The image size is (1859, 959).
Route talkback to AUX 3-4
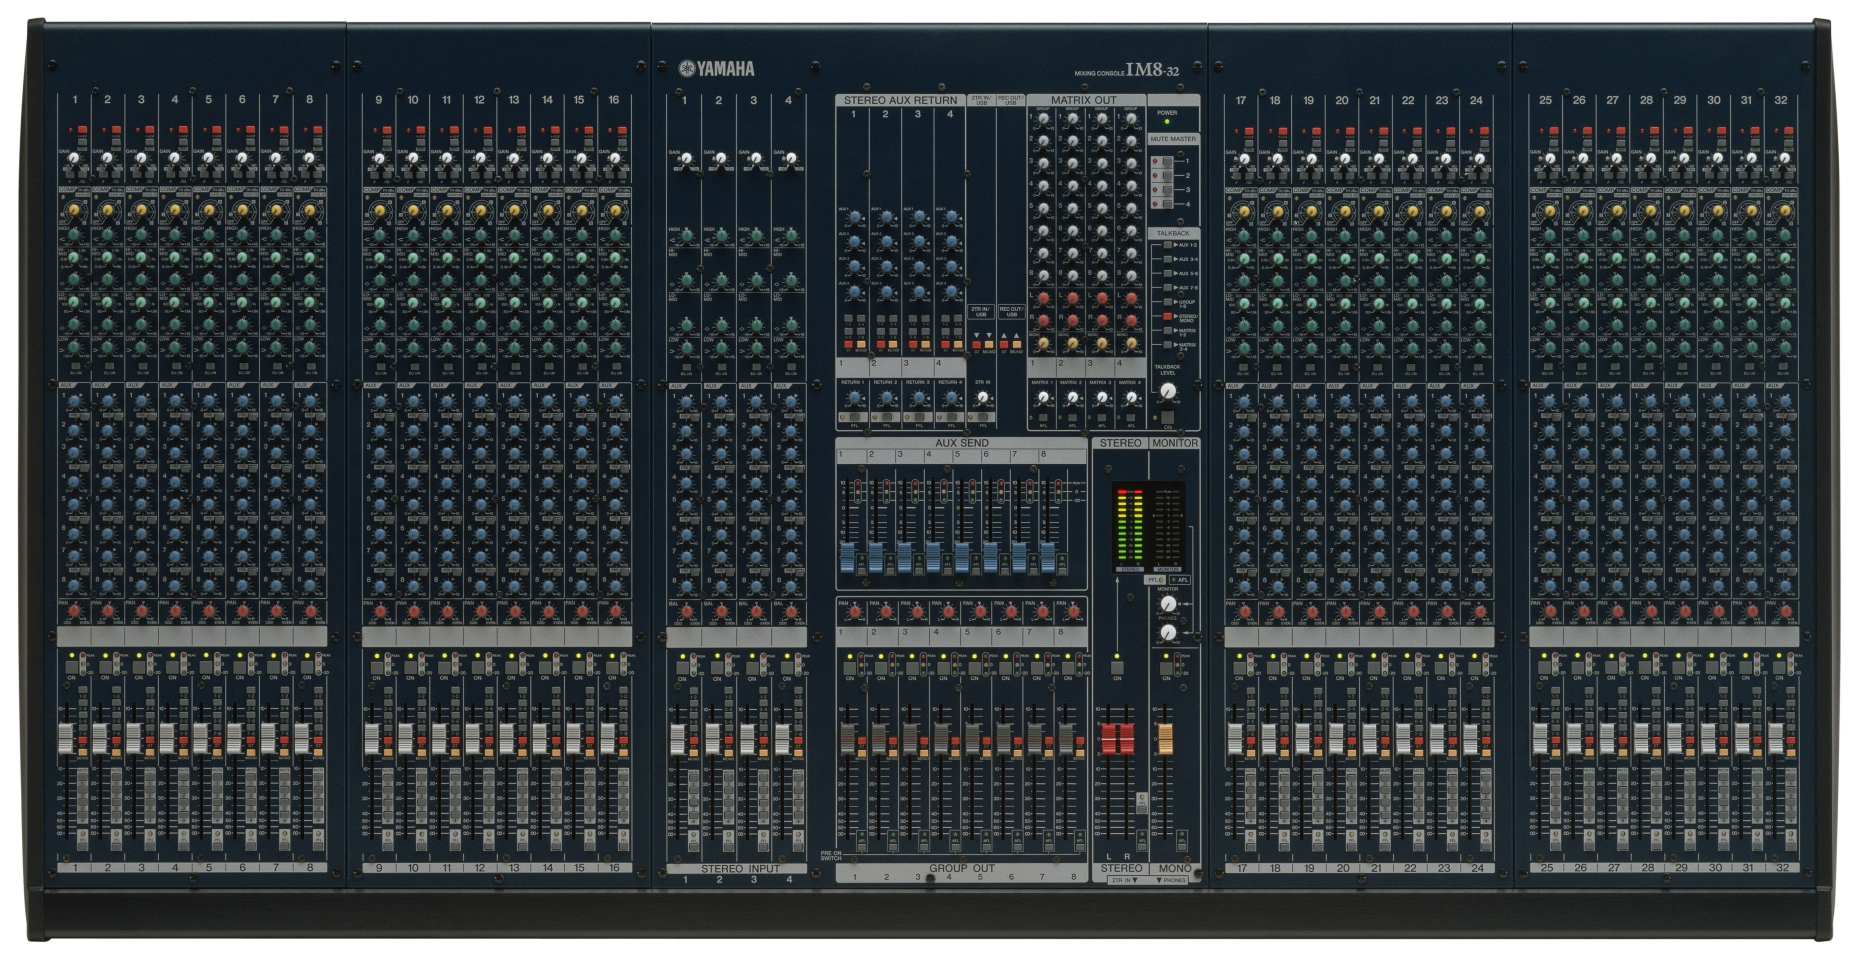[1167, 259]
